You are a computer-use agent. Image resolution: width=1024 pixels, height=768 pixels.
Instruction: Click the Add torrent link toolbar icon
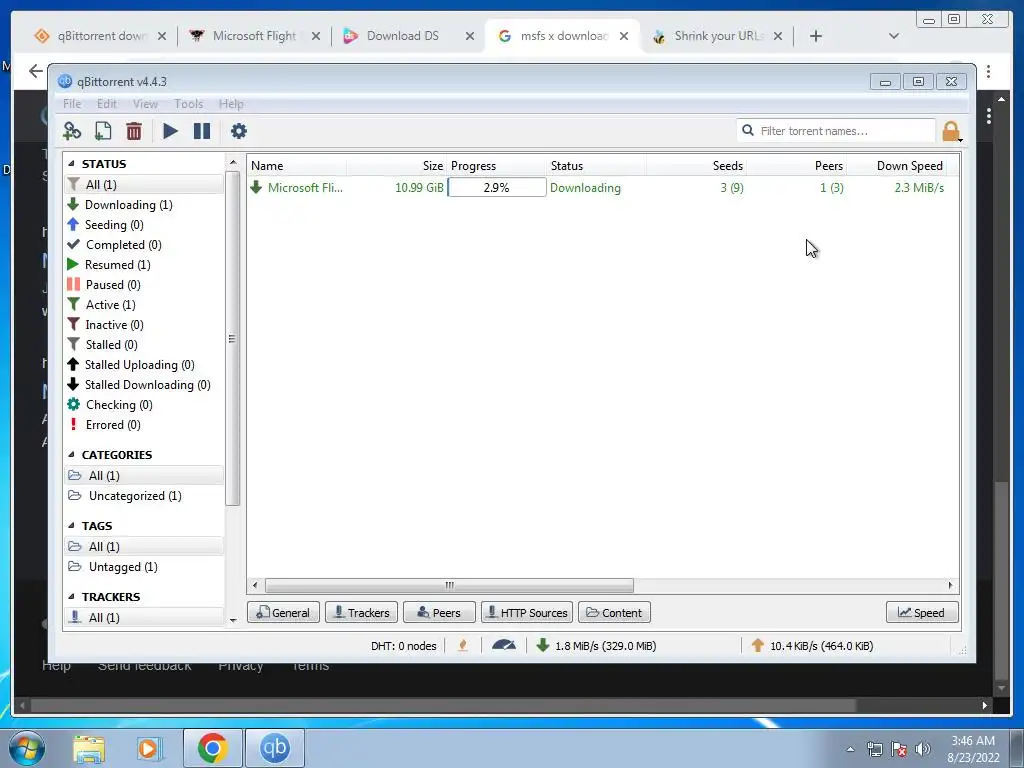(x=72, y=131)
